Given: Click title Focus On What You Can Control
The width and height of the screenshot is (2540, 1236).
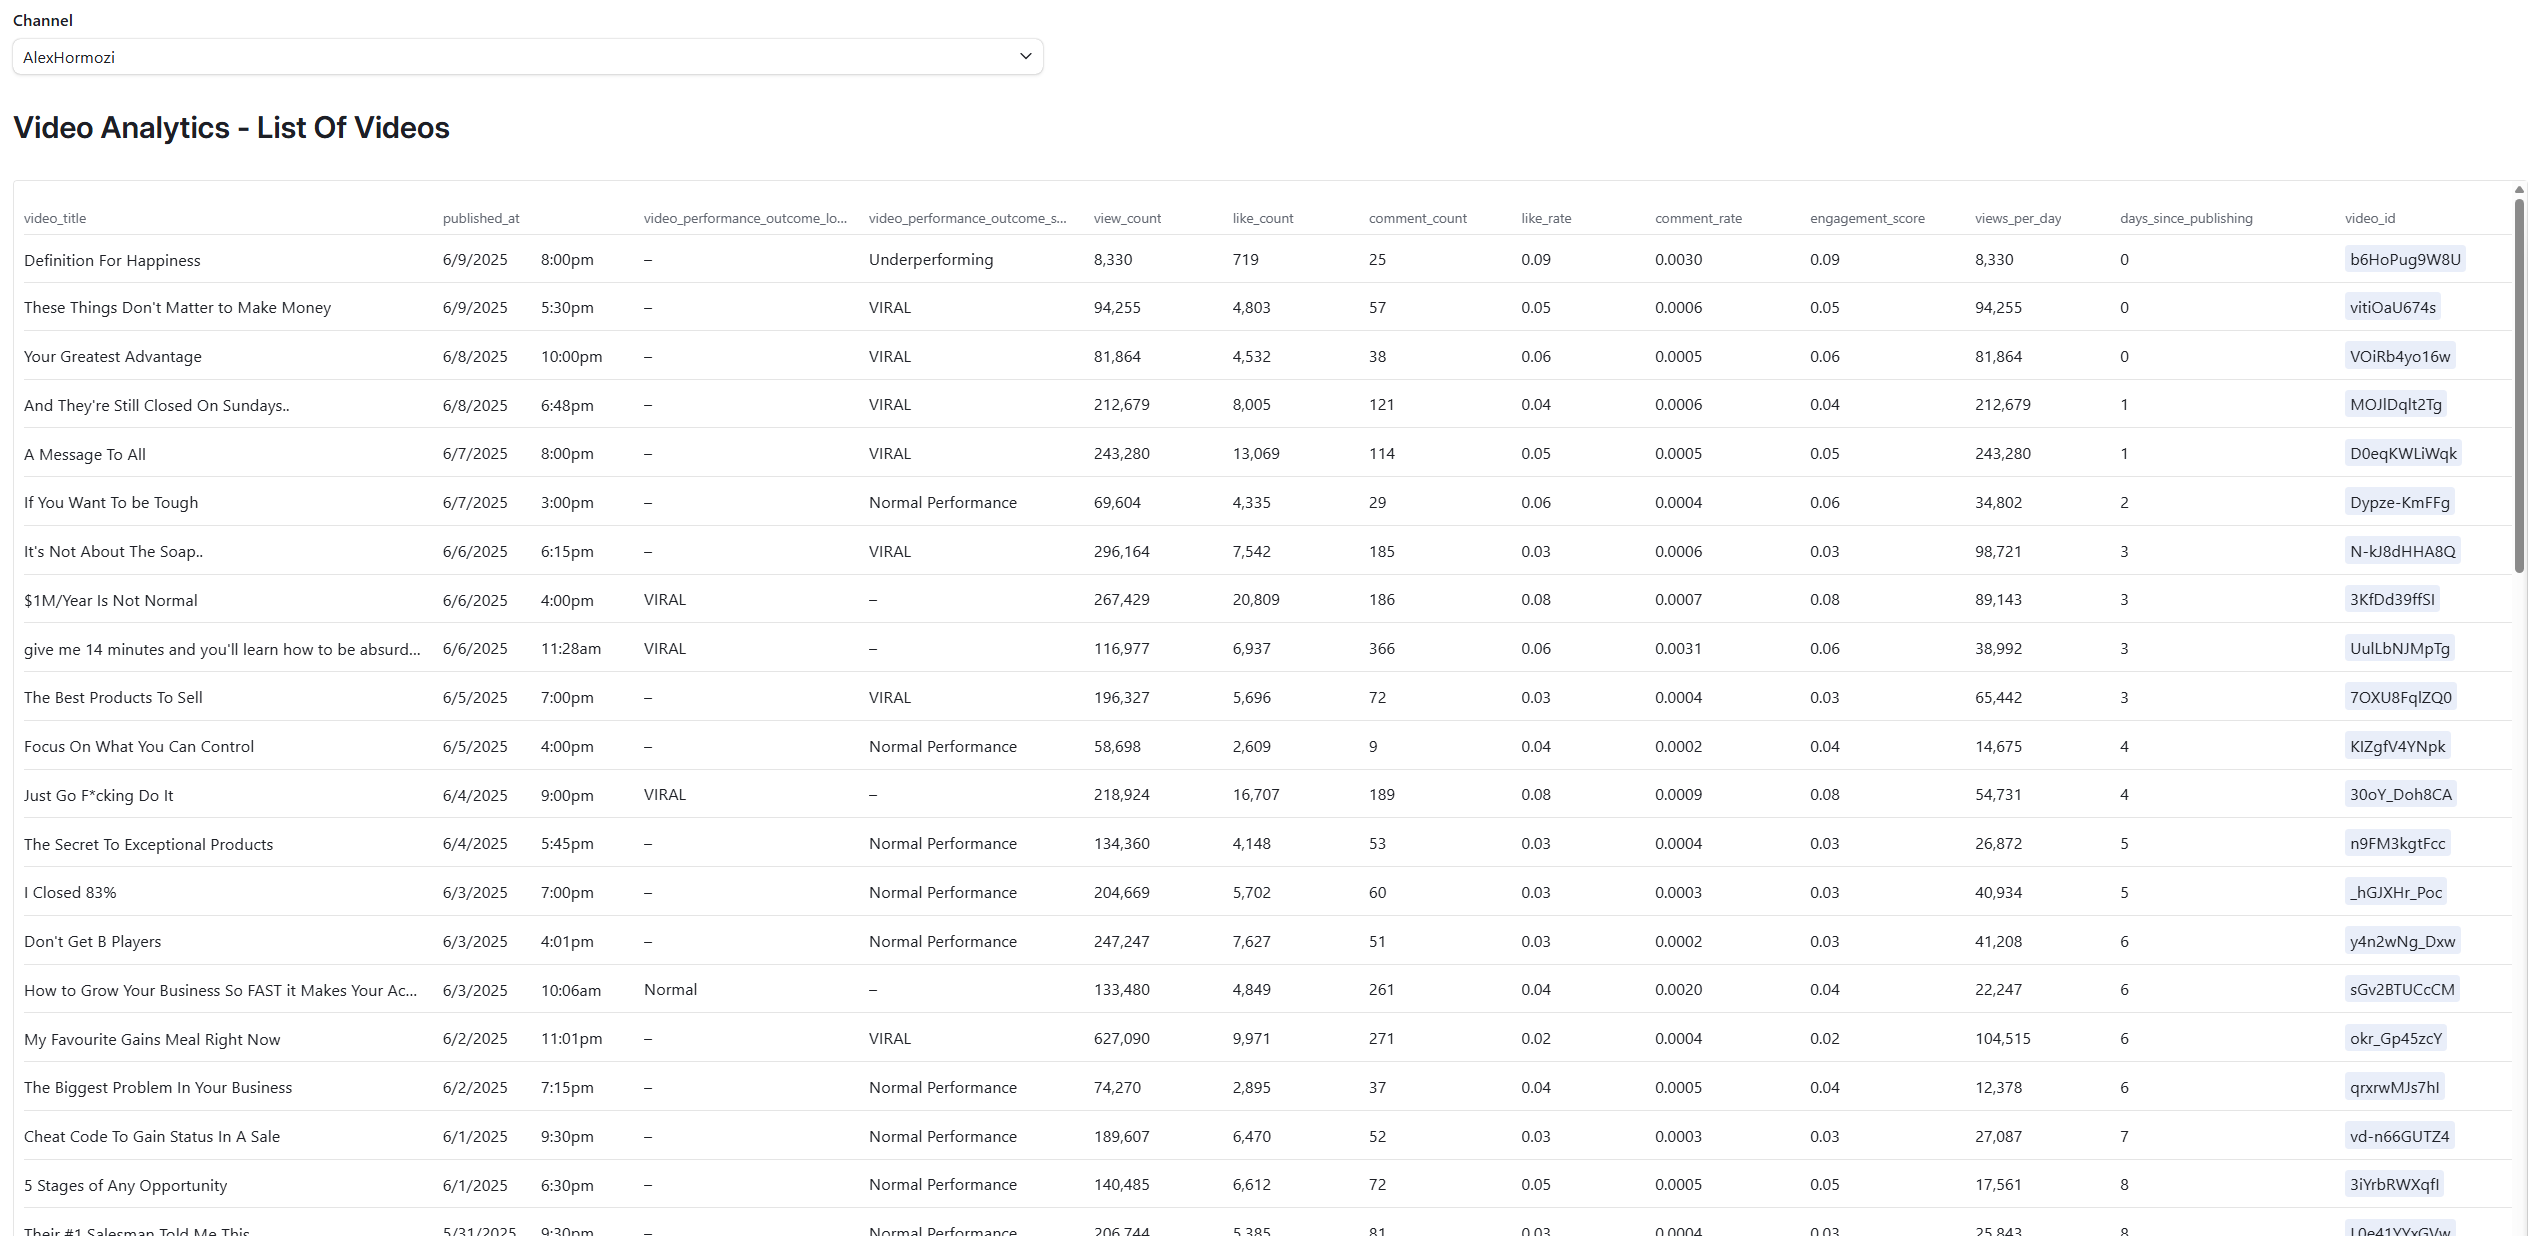Looking at the screenshot, I should pos(139,747).
